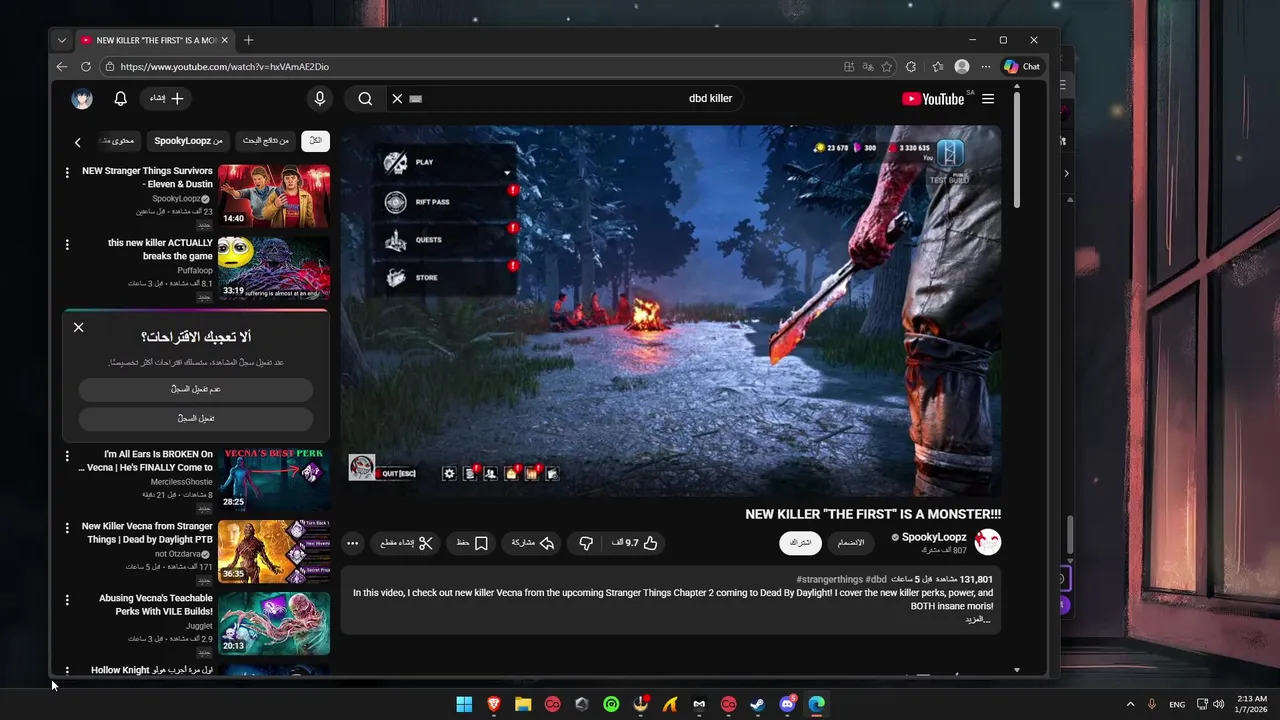Open the 36:35 Vecna PTB thumbnail
The image size is (1280, 720).
[x=274, y=552]
